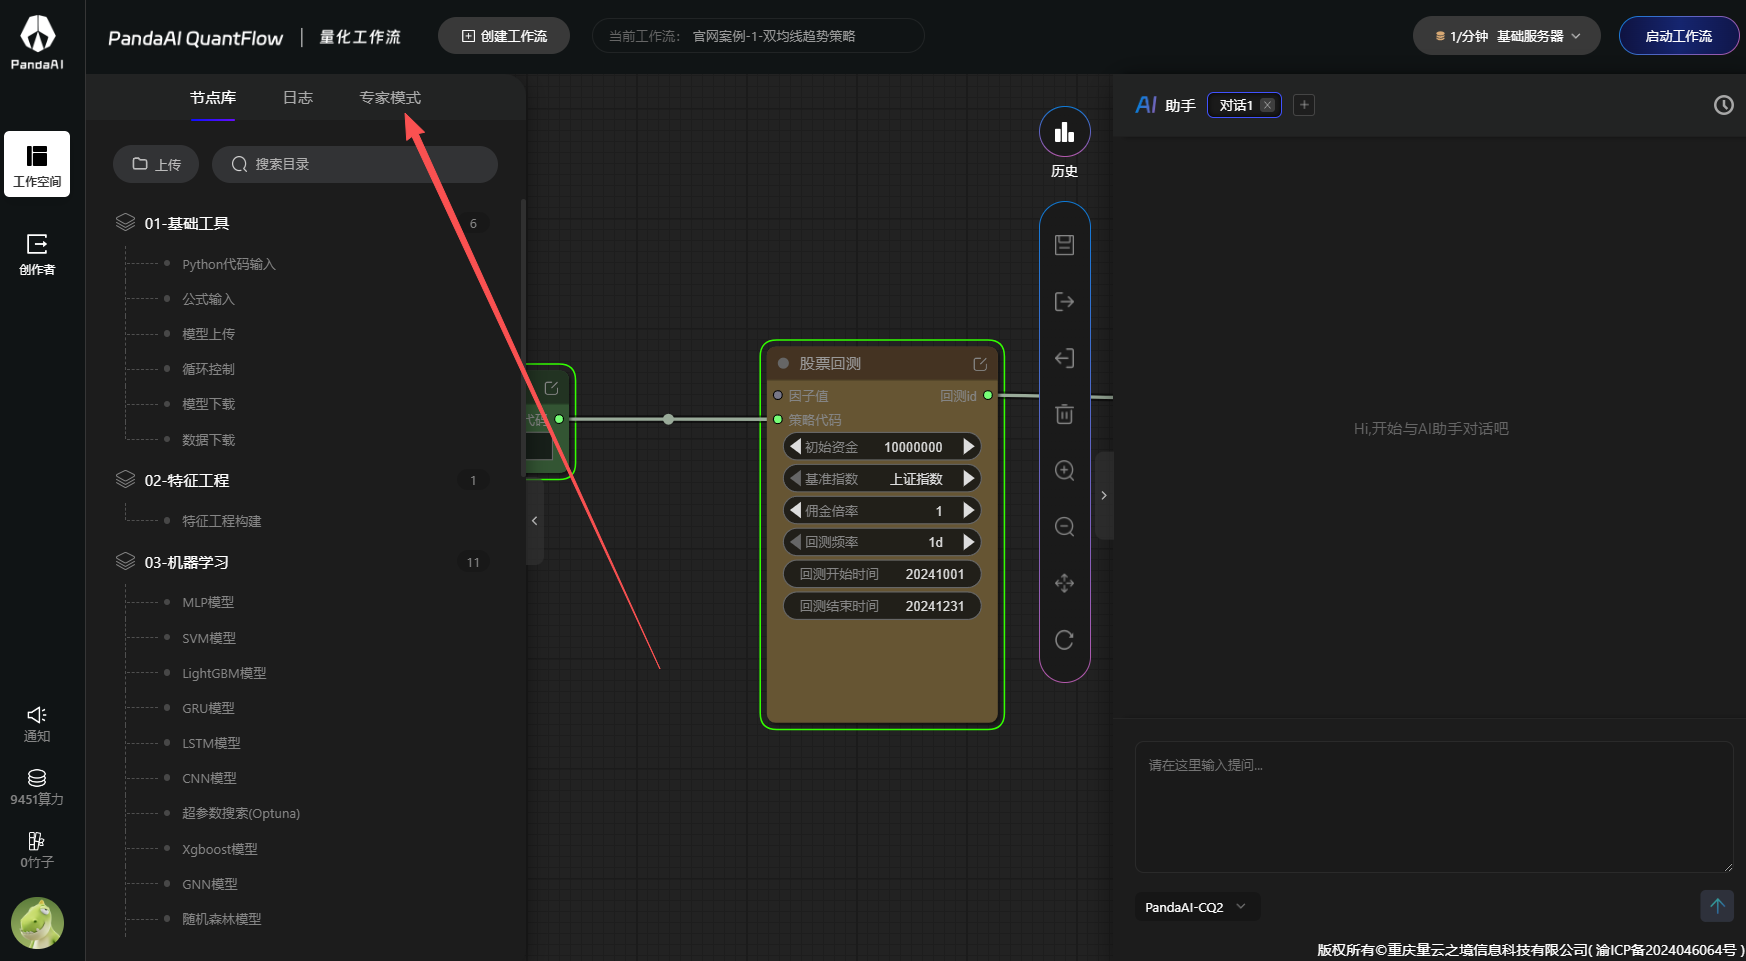Click the 回测id output port
Screen dimensions: 1746x961
click(988, 396)
